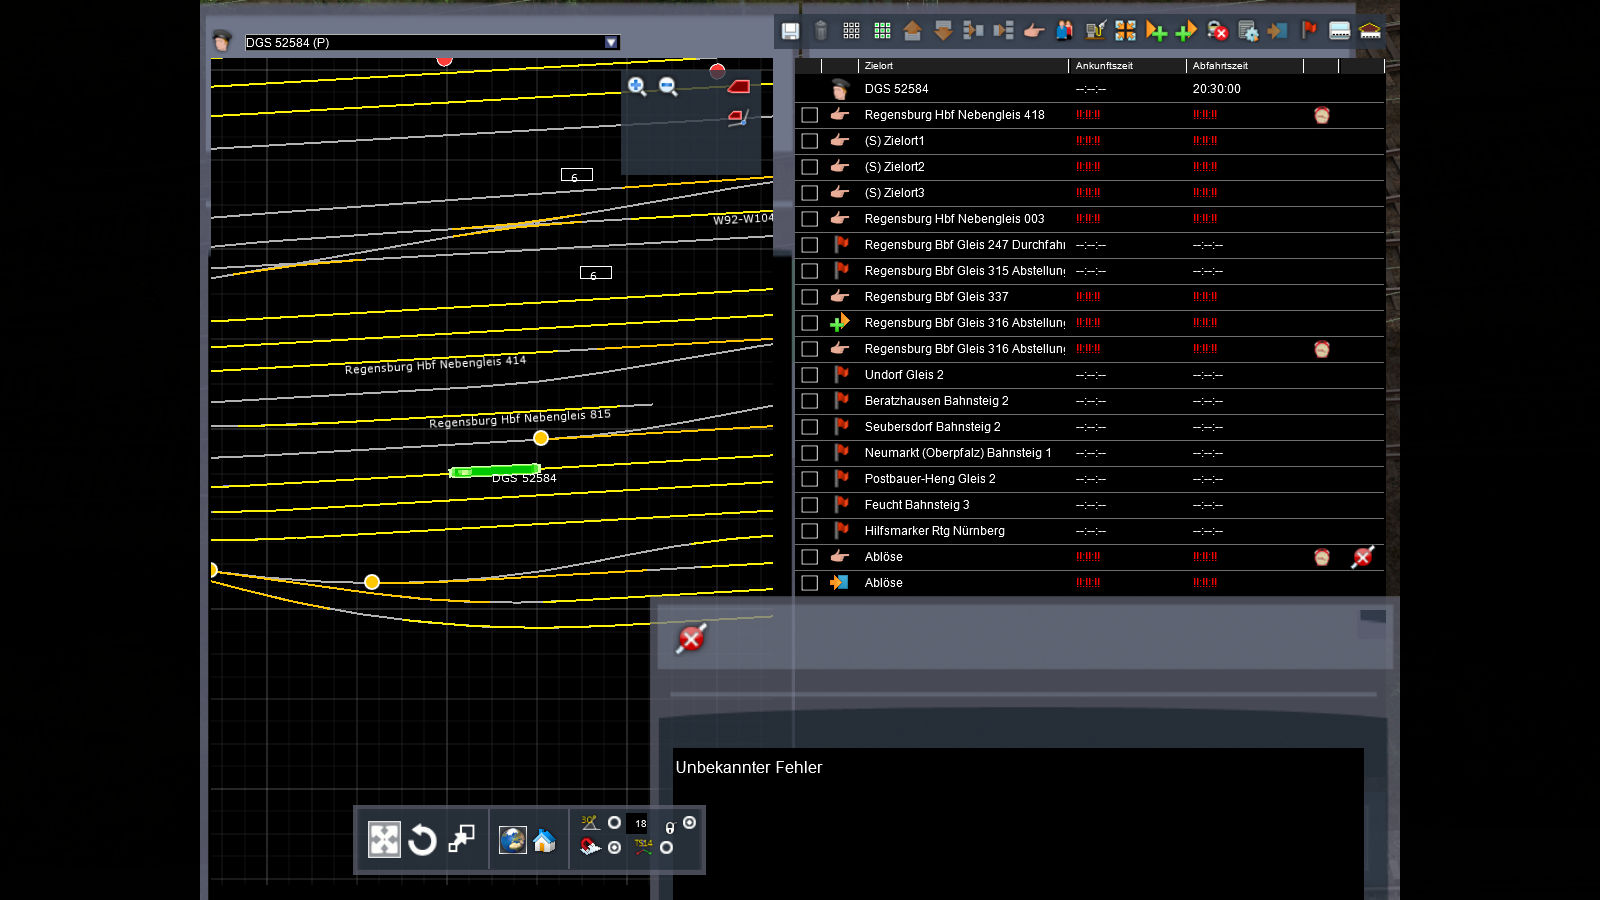Screen dimensions: 1600x900
Task: Click the green DGS 52584 train marker
Action: point(495,471)
